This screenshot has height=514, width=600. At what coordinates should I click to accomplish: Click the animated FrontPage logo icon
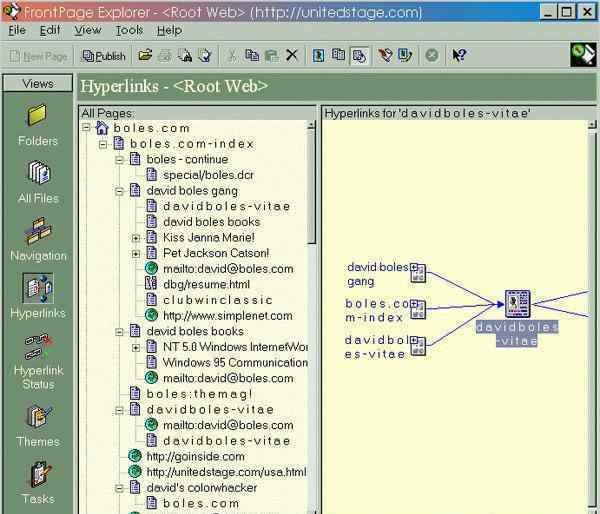click(x=583, y=55)
